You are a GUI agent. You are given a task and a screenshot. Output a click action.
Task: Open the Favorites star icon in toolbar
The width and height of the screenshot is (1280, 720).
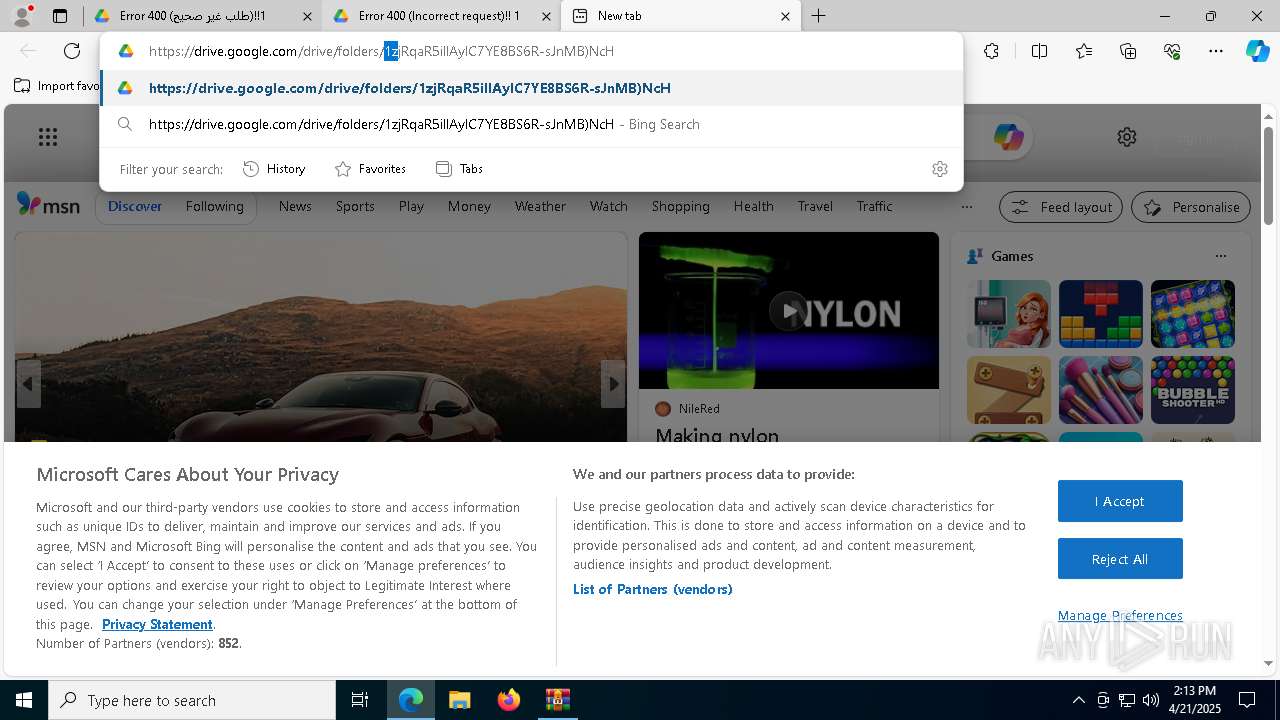click(1084, 51)
